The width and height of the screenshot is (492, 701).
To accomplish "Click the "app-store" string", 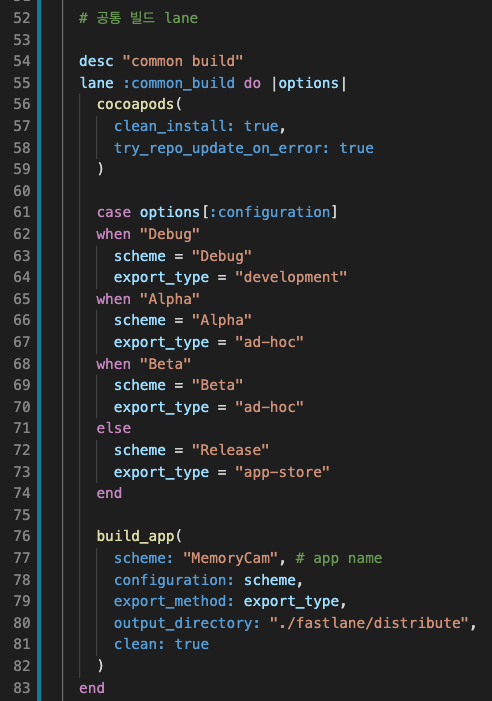I will pyautogui.click(x=282, y=472).
